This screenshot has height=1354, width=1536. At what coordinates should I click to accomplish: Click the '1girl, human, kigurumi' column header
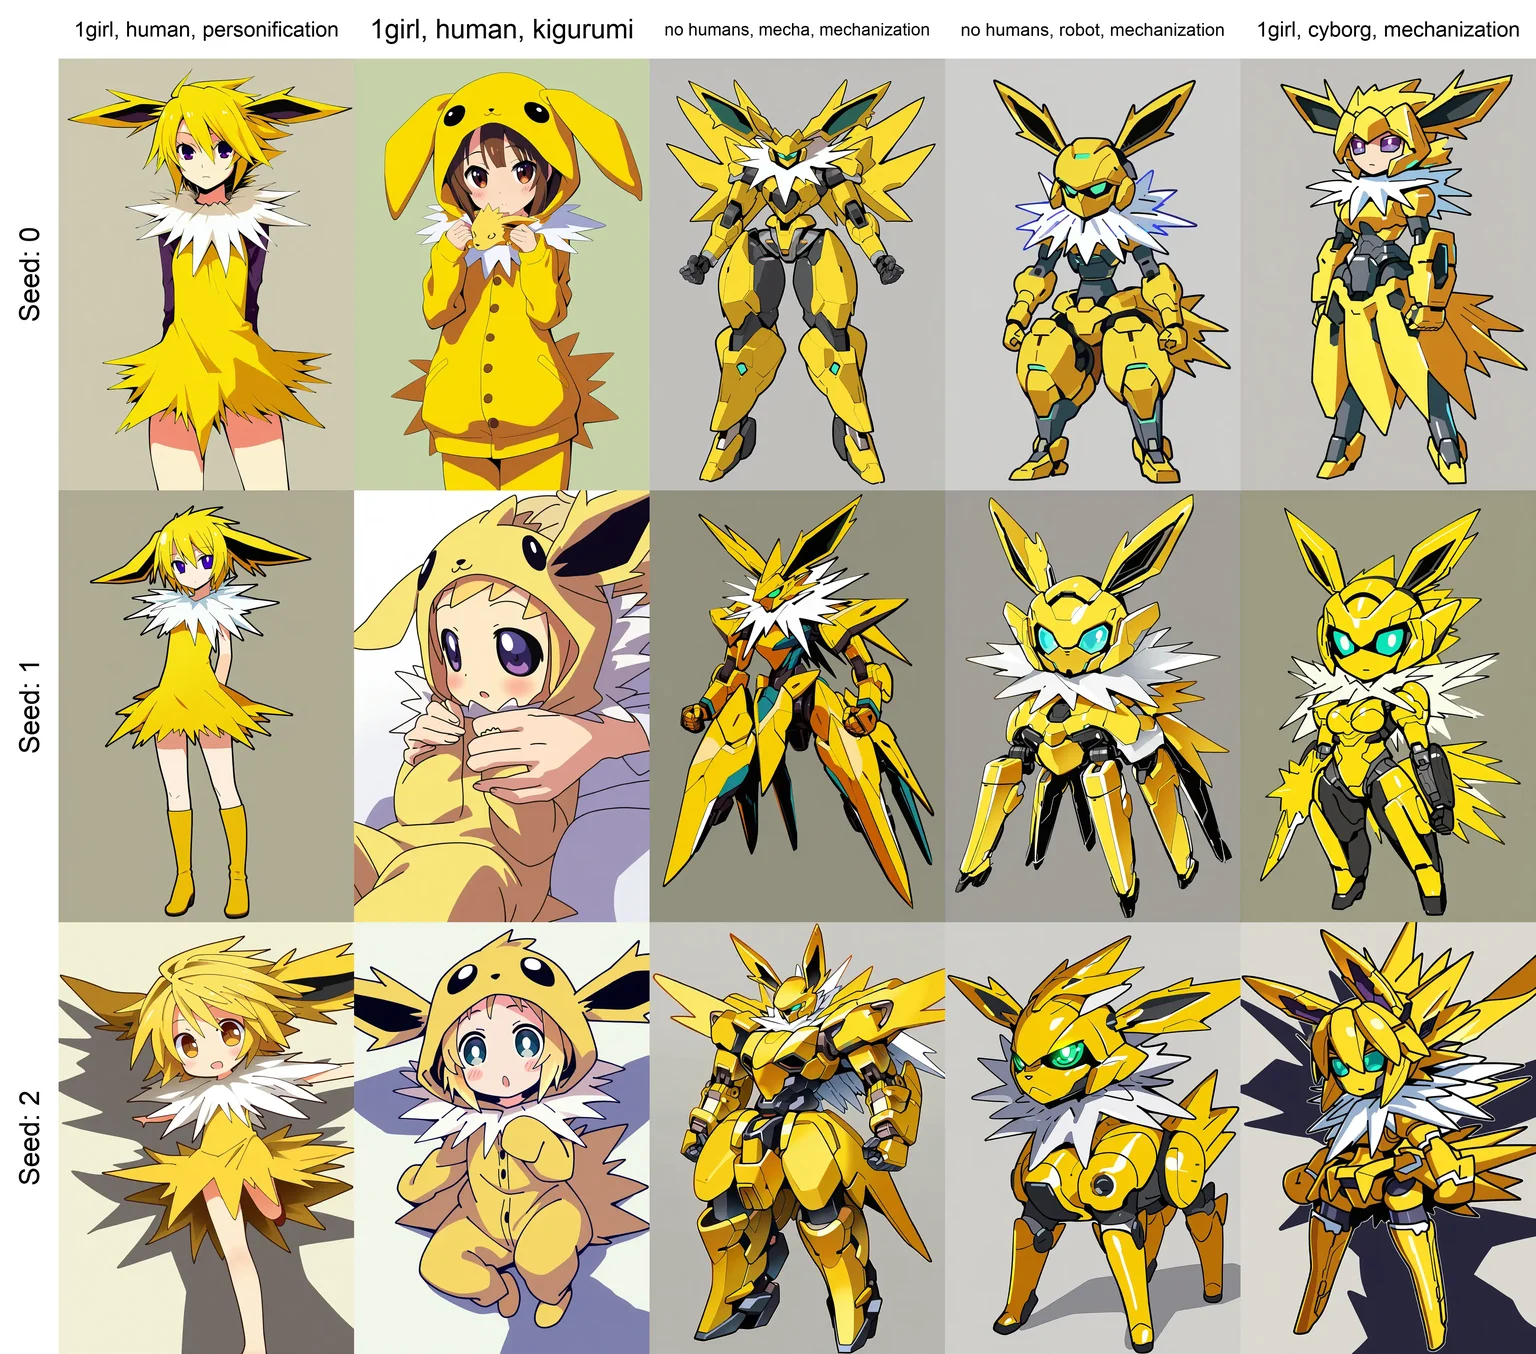tap(502, 30)
